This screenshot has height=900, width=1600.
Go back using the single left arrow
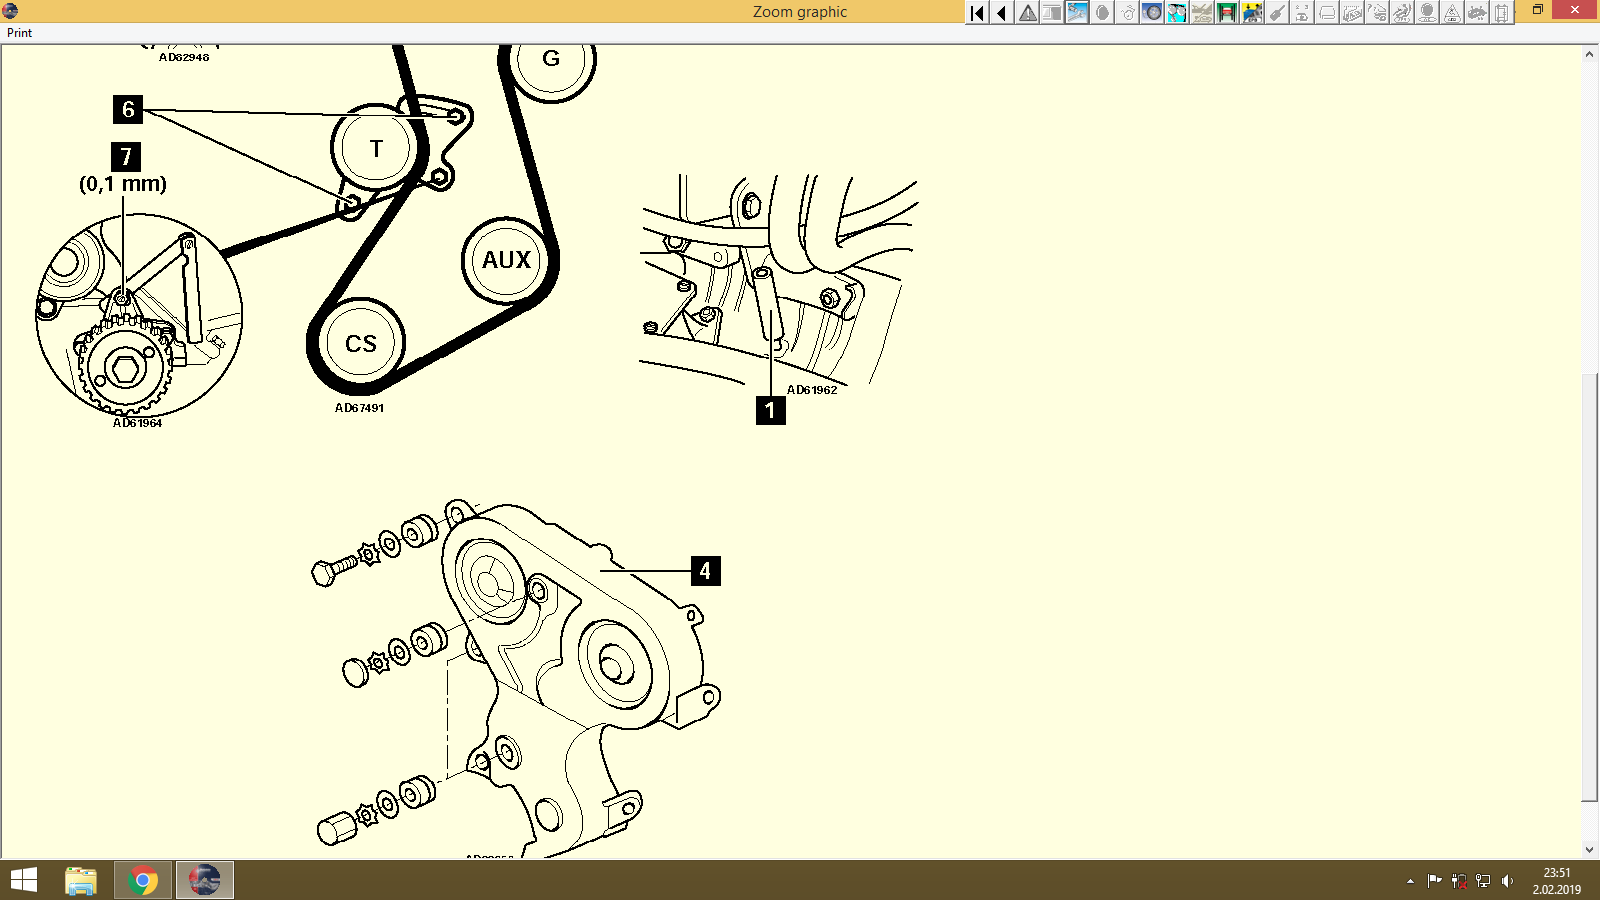coord(1002,13)
